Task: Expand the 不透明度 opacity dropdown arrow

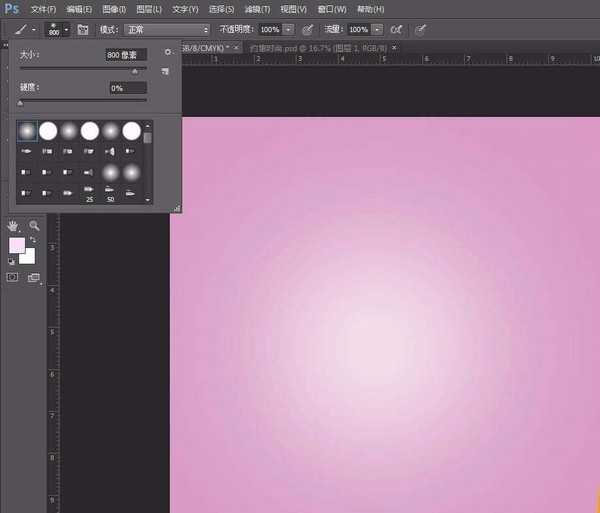Action: (289, 30)
